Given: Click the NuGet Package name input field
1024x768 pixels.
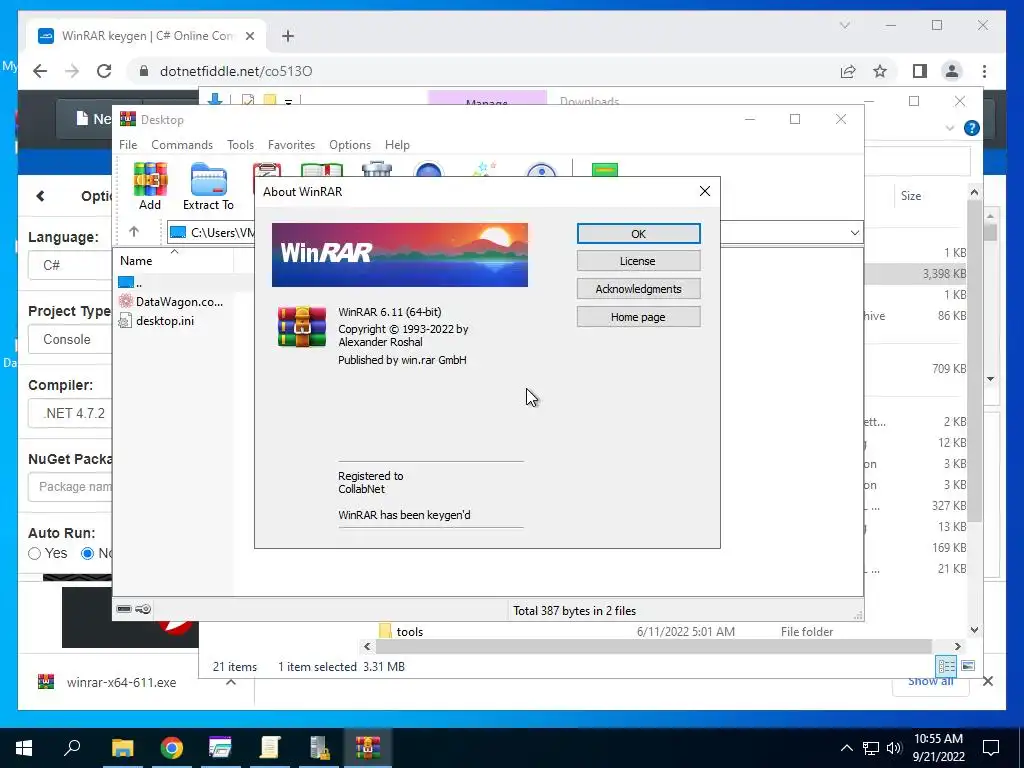Looking at the screenshot, I should click(70, 487).
